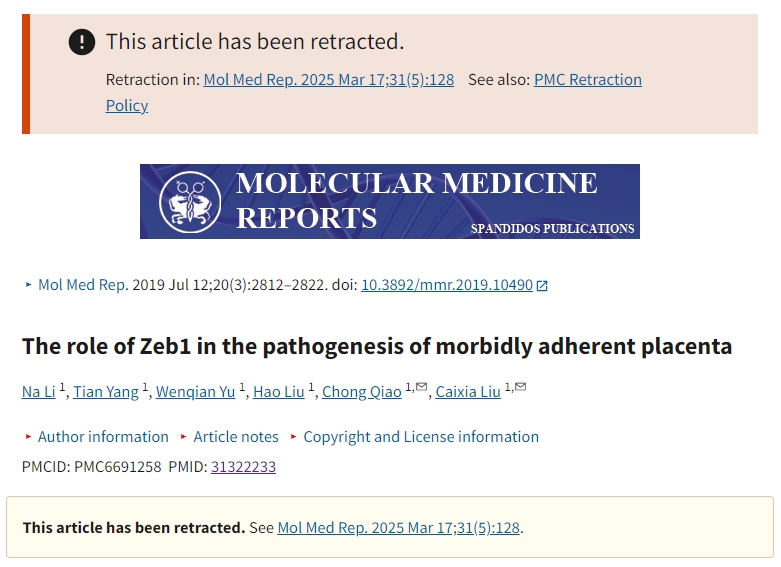This screenshot has width=781, height=567.
Task: Expand the Author information section
Action: click(97, 437)
